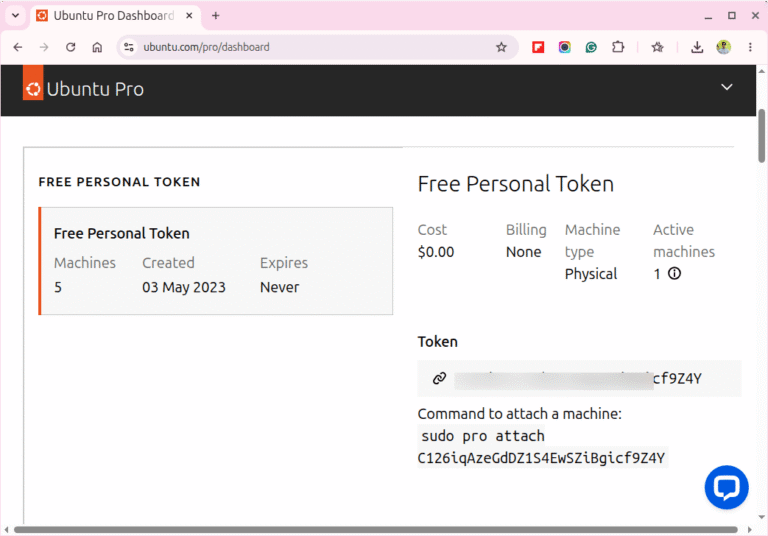Viewport: 768px width, 536px height.
Task: Click the attach command token string C126iqAze...
Action: click(541, 458)
